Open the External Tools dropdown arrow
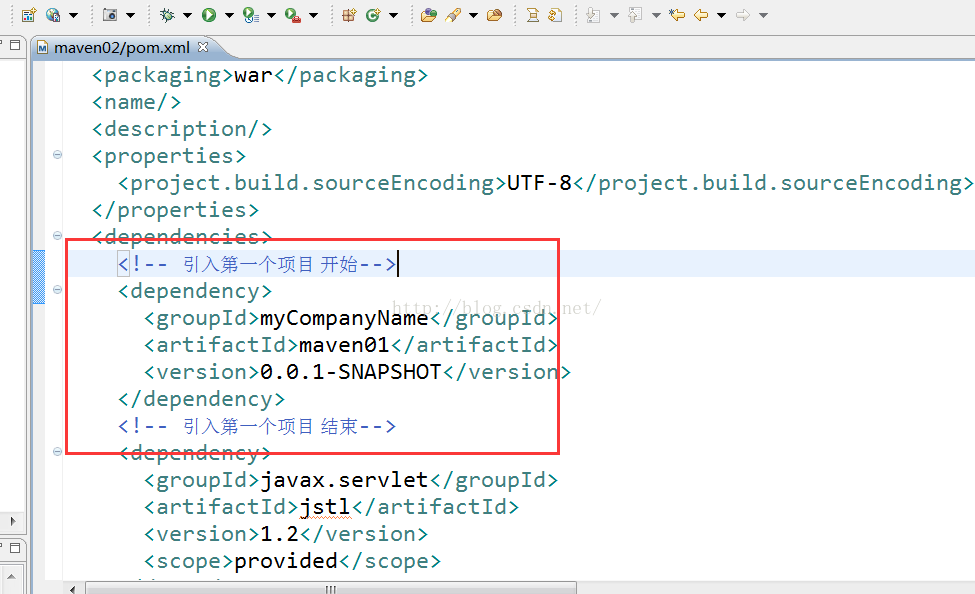This screenshot has width=975, height=594. [313, 16]
